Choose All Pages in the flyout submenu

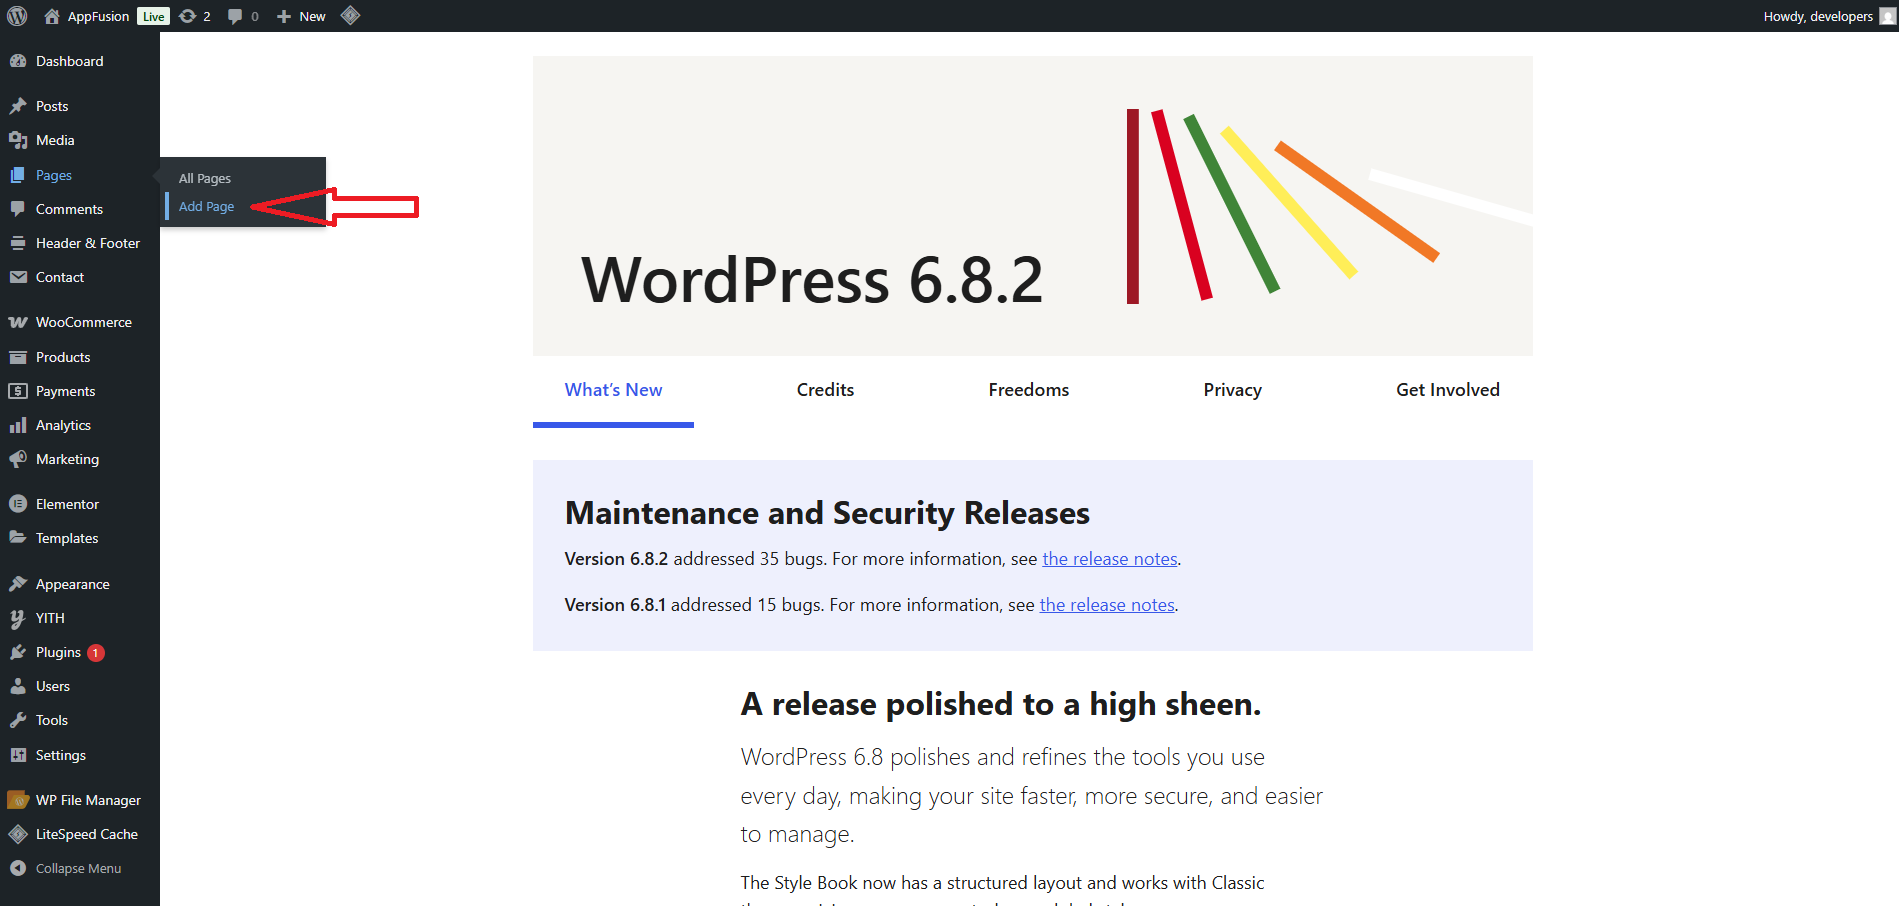pyautogui.click(x=205, y=179)
